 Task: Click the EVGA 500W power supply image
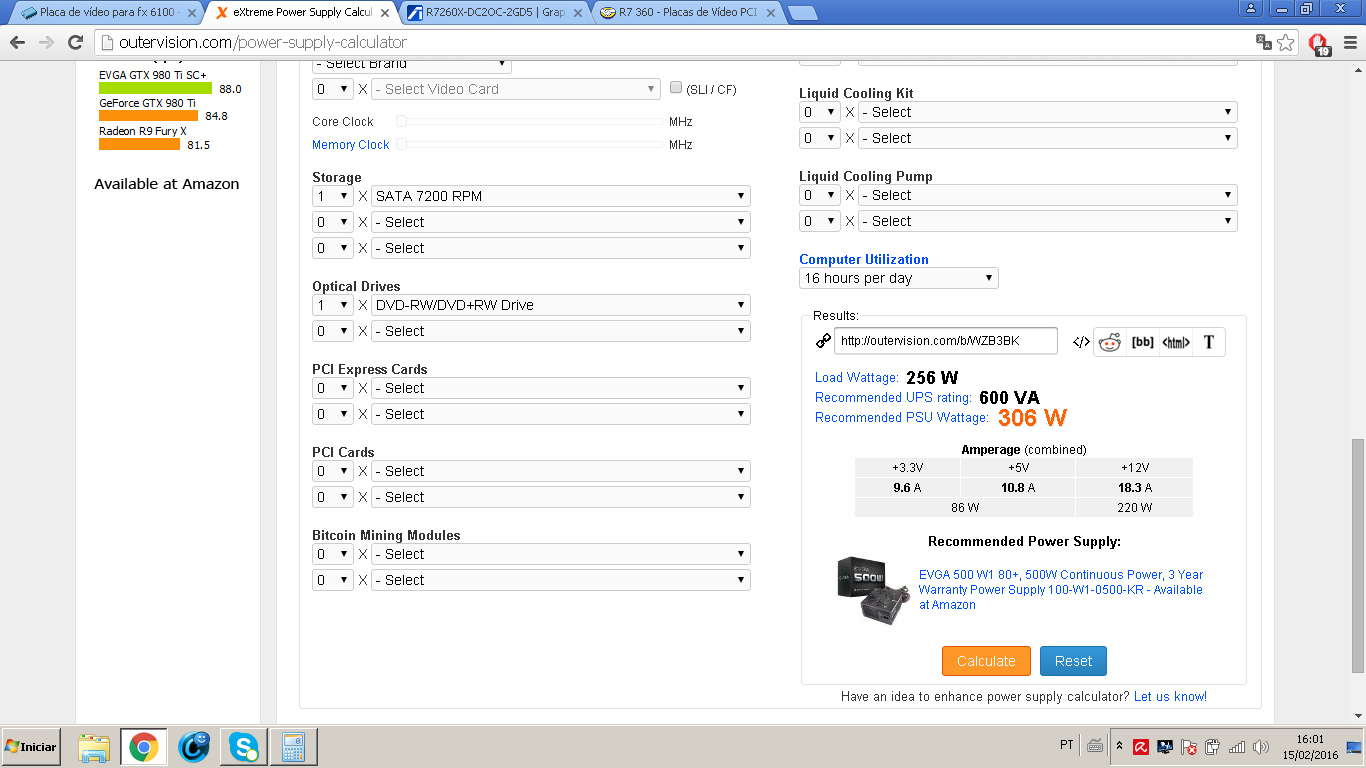tap(874, 589)
